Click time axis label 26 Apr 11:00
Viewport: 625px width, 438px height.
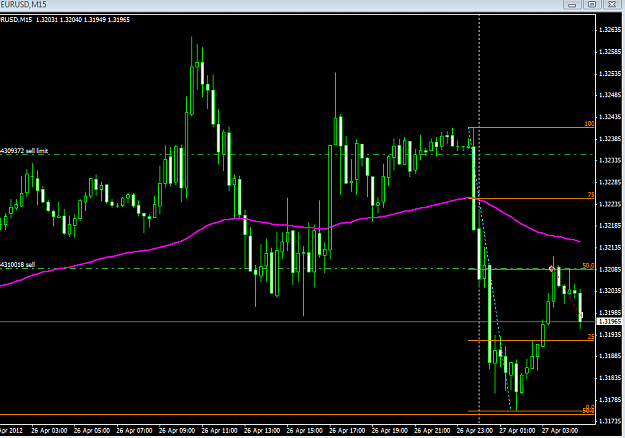click(220, 431)
